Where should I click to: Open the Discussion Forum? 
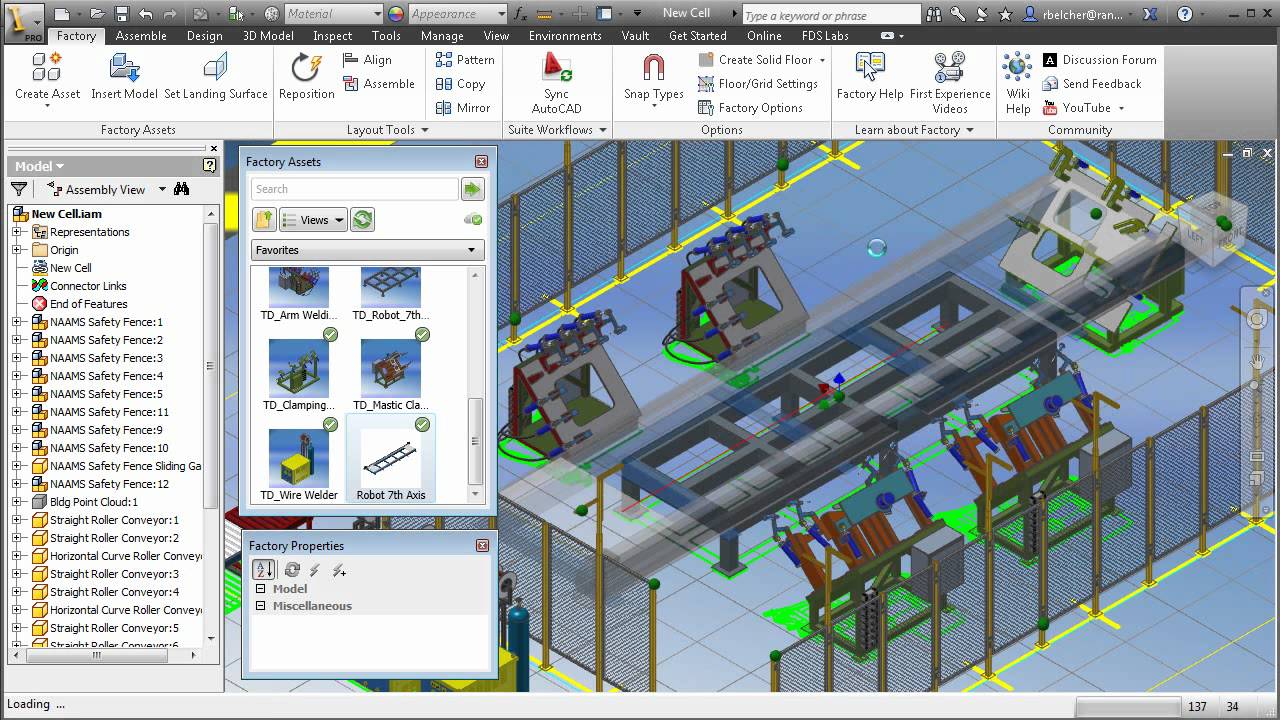pyautogui.click(x=1099, y=60)
